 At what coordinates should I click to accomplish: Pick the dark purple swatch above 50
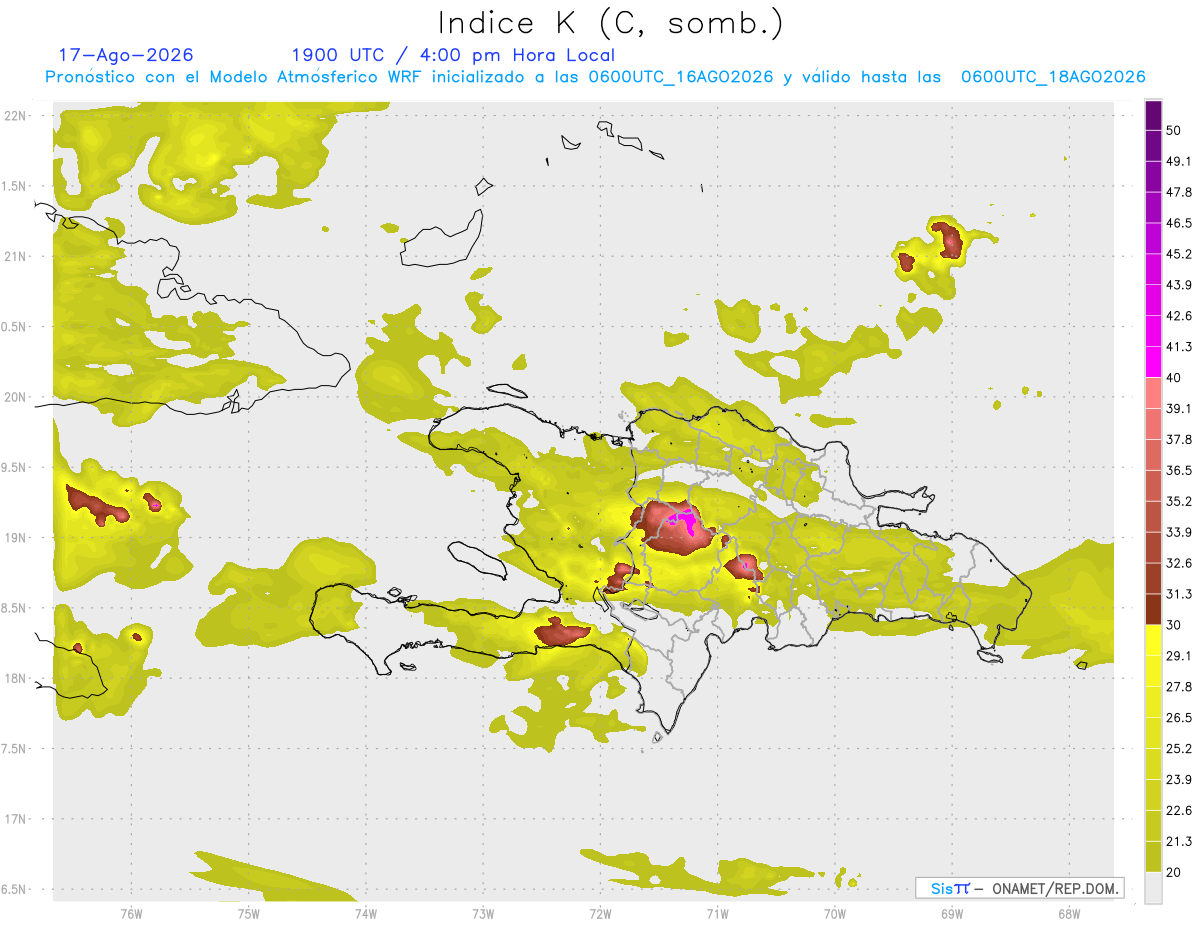pyautogui.click(x=1153, y=116)
